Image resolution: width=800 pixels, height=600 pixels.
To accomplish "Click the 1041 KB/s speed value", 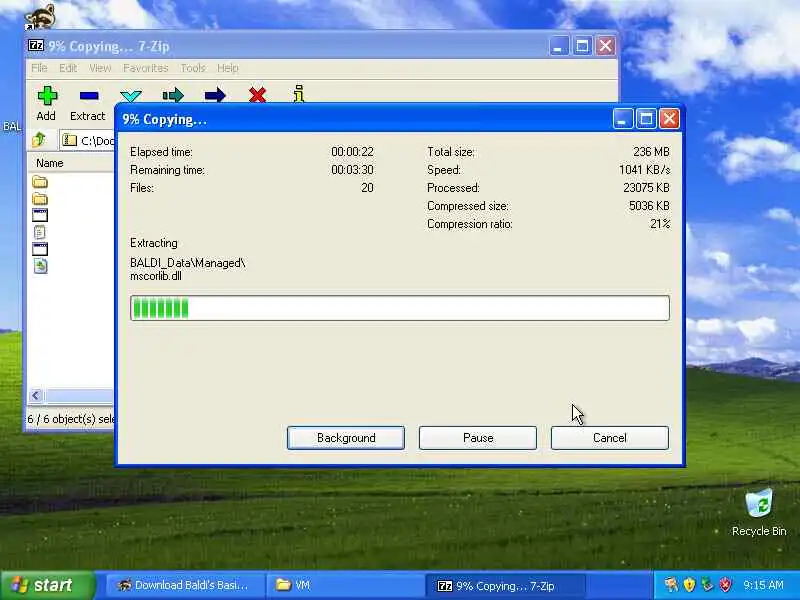I will coord(644,170).
